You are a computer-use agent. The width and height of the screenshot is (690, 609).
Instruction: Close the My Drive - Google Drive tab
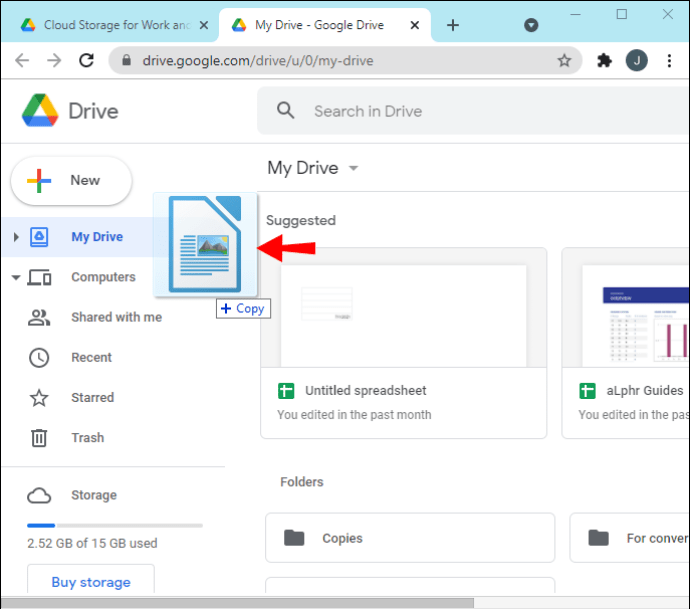coord(415,25)
